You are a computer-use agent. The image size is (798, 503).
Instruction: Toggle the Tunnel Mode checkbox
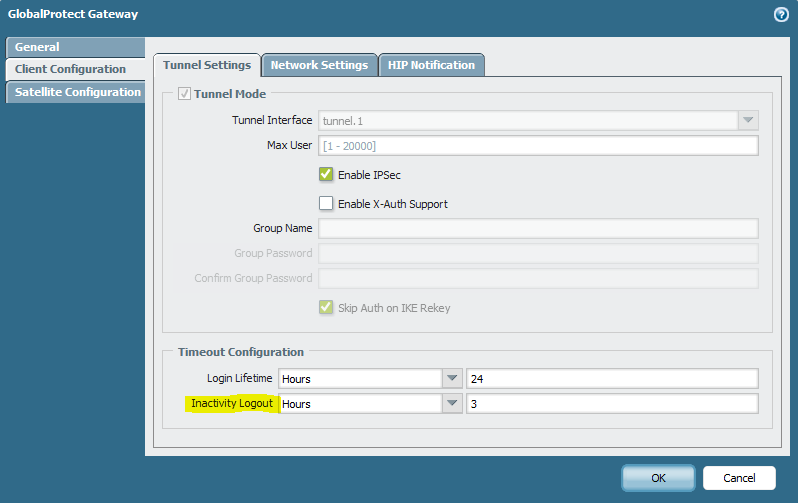click(184, 94)
